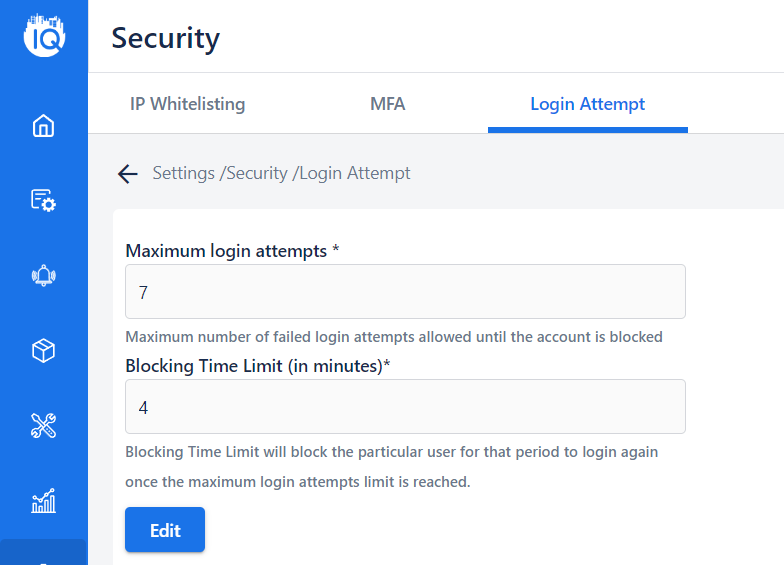Switch to the MFA tab
This screenshot has width=784, height=565.
point(388,104)
